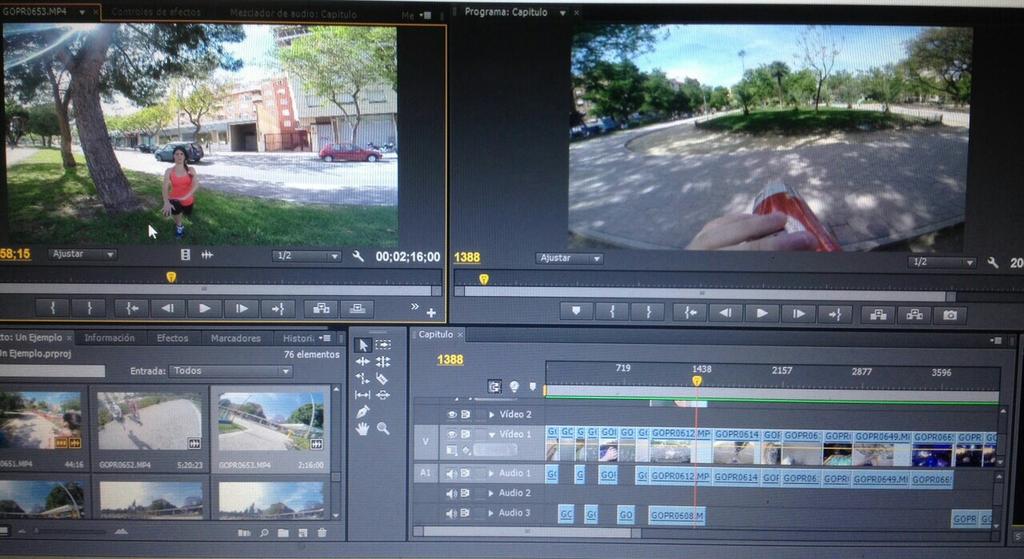
Task: Select the Zoom magnifier tool
Action: (x=383, y=428)
